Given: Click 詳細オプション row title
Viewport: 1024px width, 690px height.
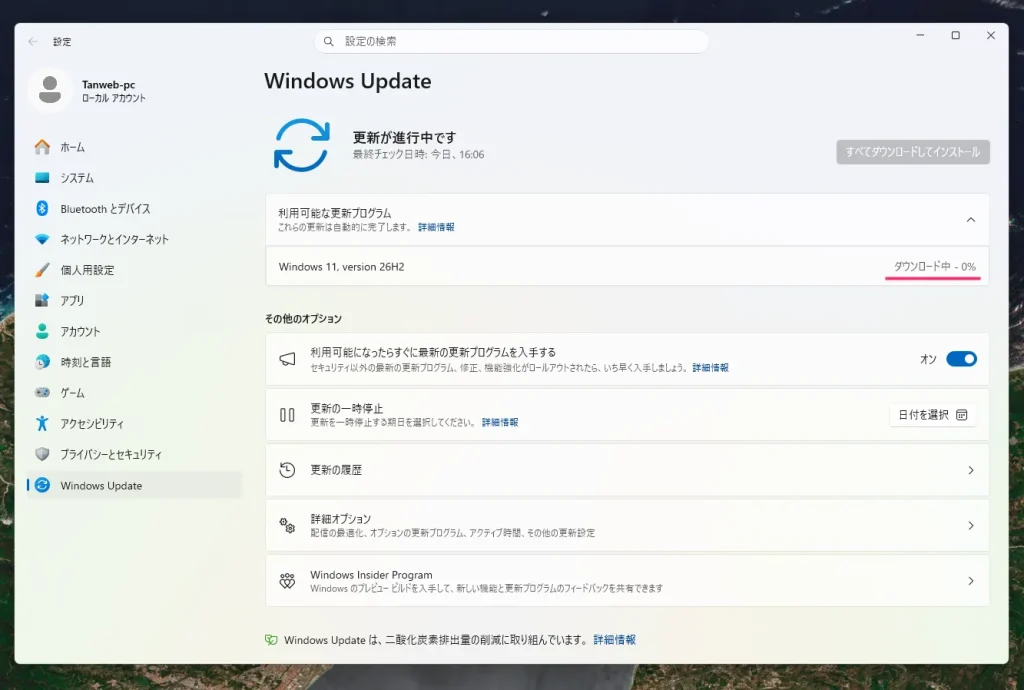Looking at the screenshot, I should pyautogui.click(x=341, y=518).
